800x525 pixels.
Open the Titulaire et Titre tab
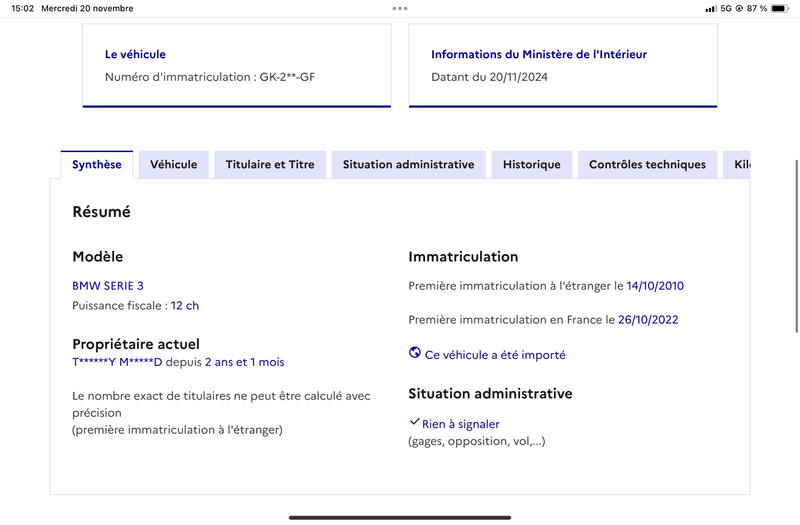pyautogui.click(x=270, y=164)
